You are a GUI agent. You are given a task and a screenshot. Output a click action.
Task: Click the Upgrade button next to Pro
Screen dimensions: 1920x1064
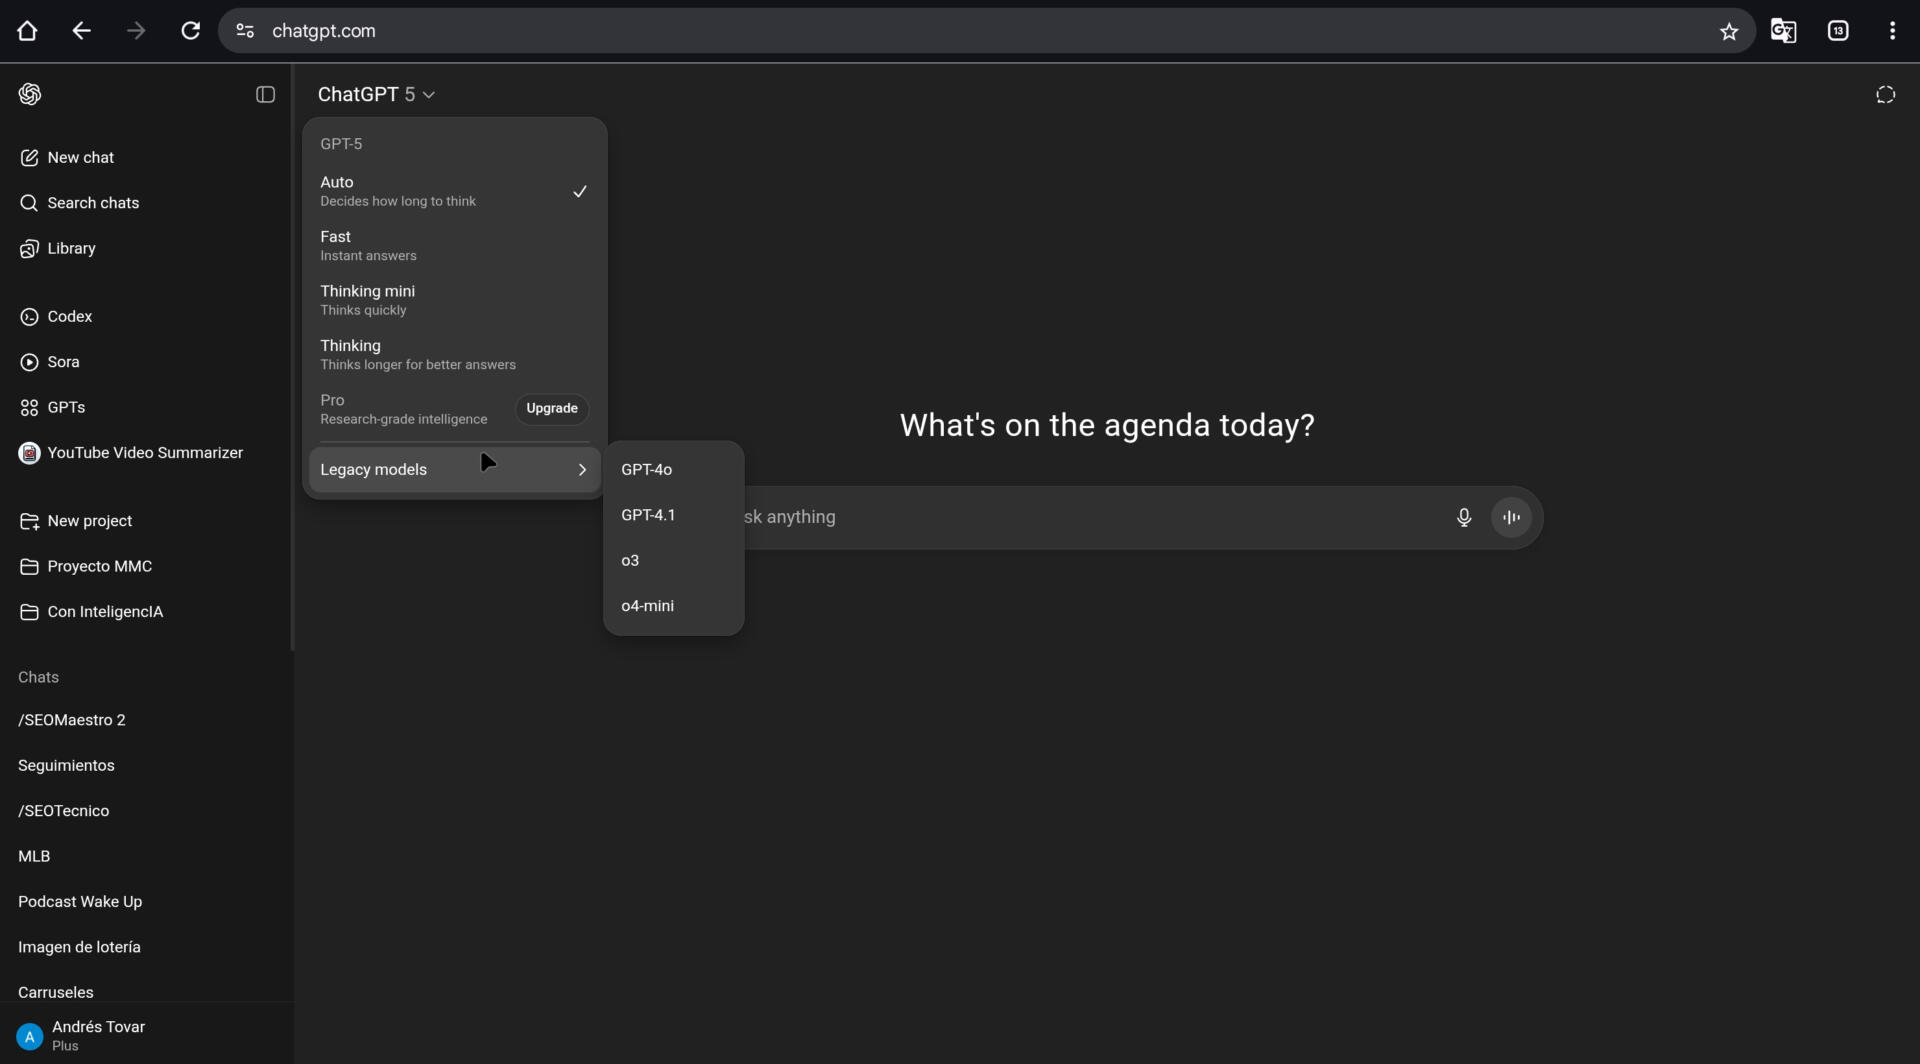pyautogui.click(x=552, y=409)
